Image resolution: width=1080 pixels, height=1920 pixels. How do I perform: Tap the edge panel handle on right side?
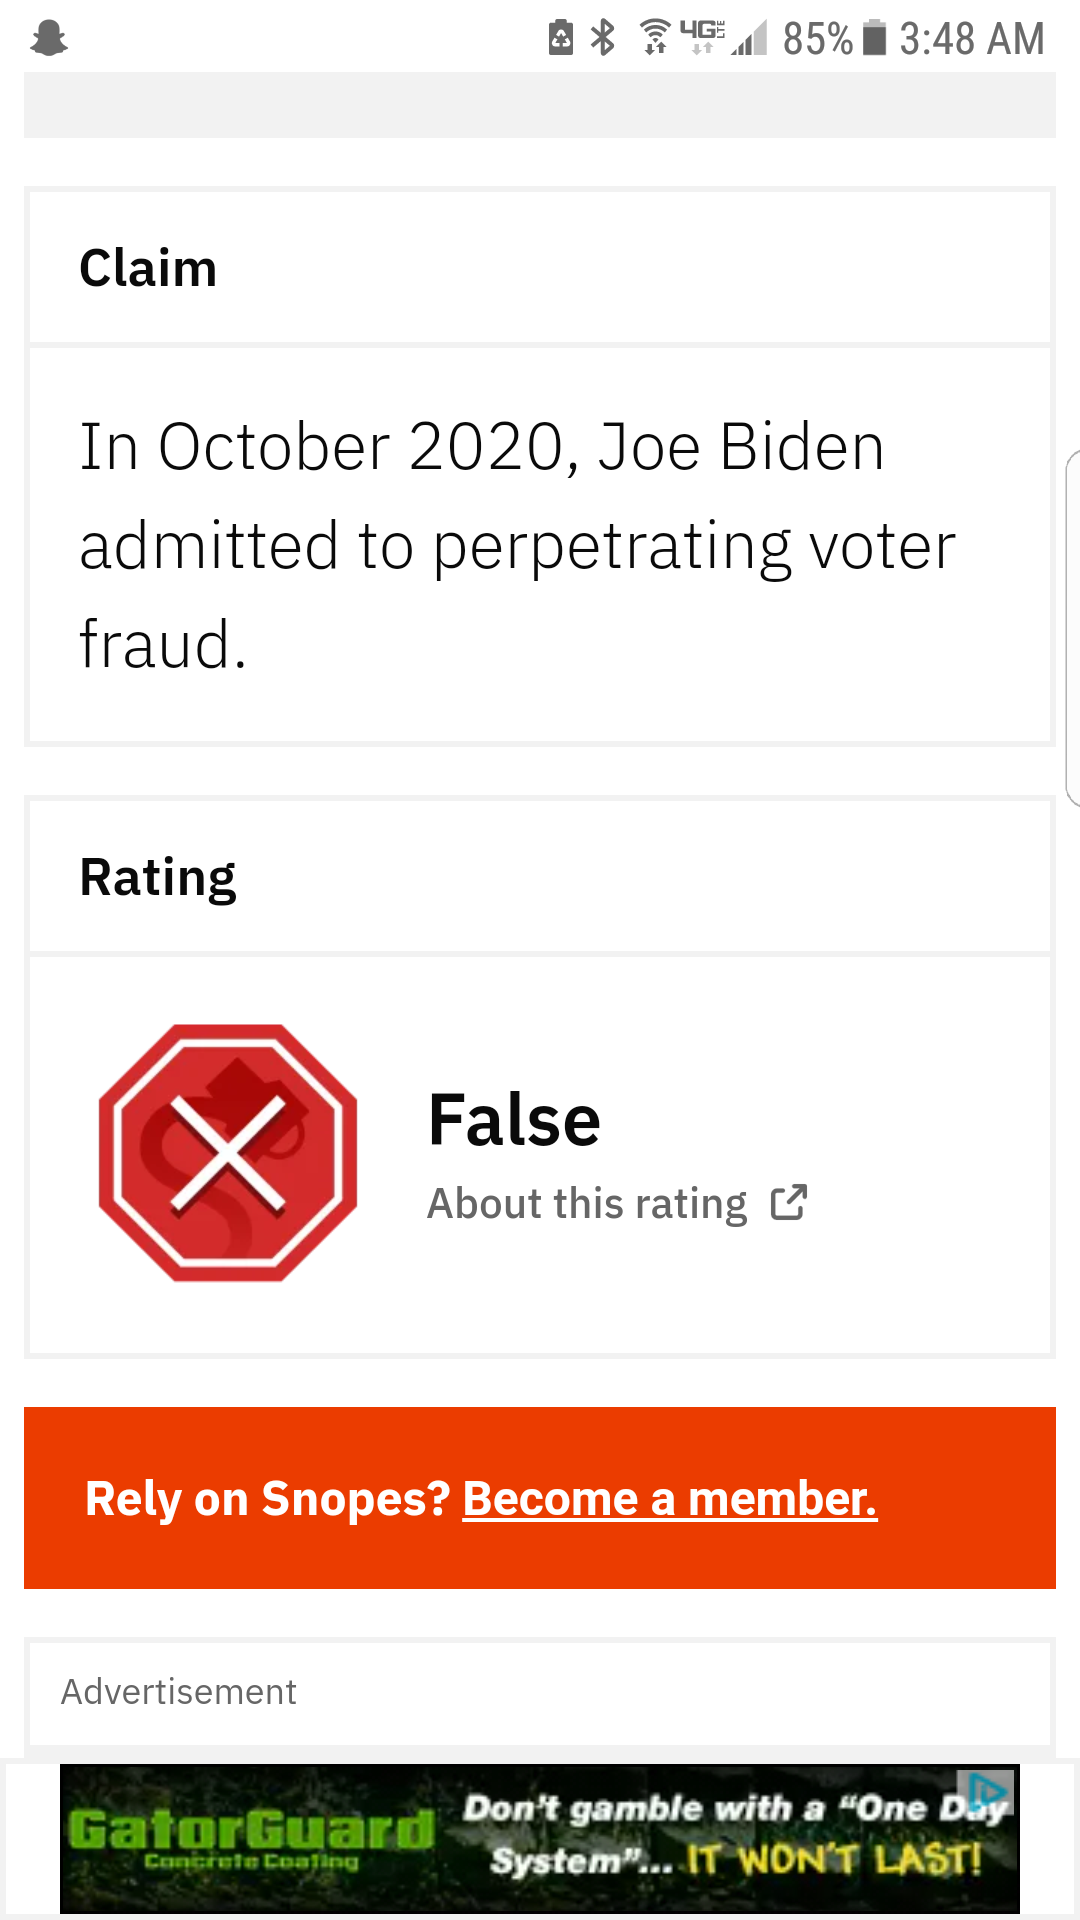(x=1073, y=628)
